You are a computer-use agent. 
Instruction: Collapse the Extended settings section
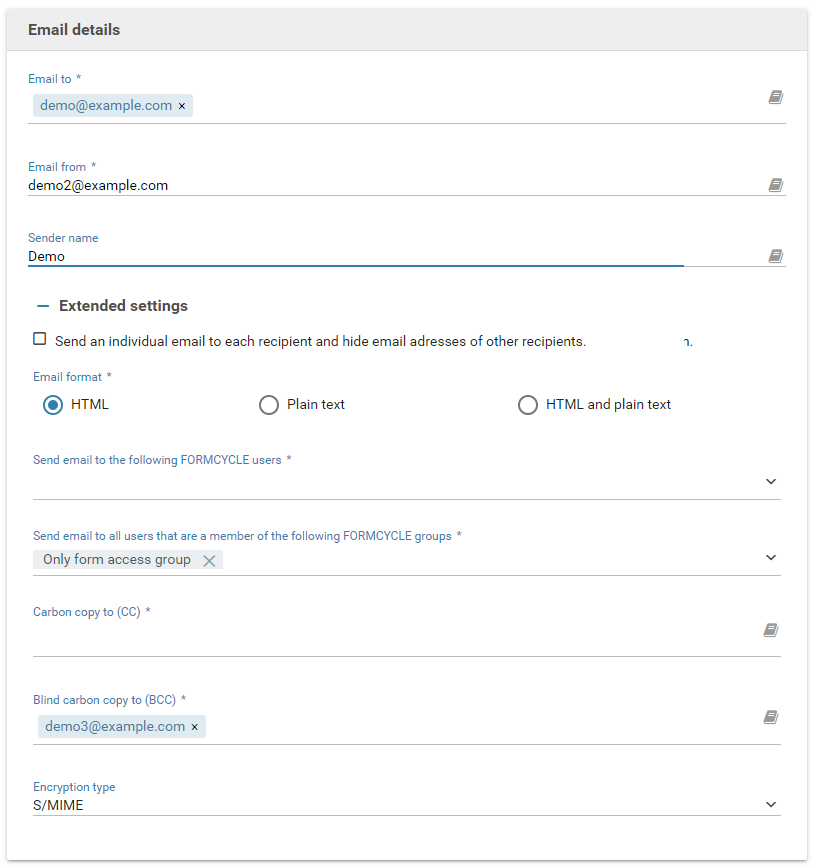click(x=43, y=306)
